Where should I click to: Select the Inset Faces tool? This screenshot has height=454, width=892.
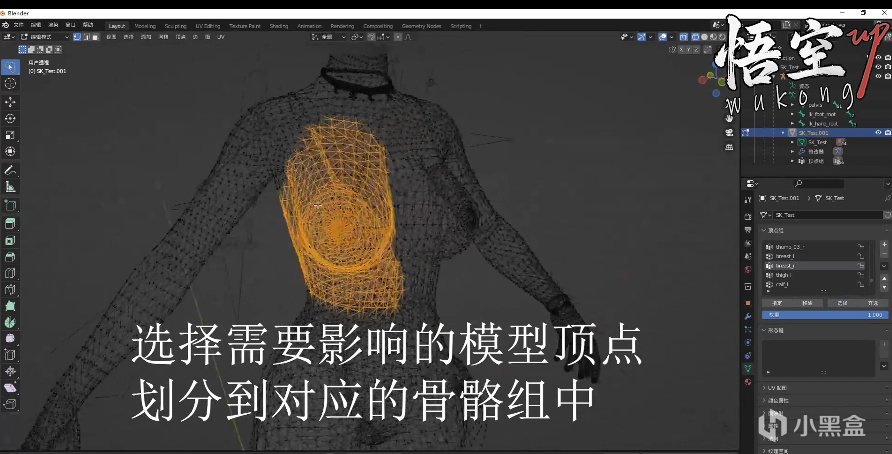click(x=10, y=240)
